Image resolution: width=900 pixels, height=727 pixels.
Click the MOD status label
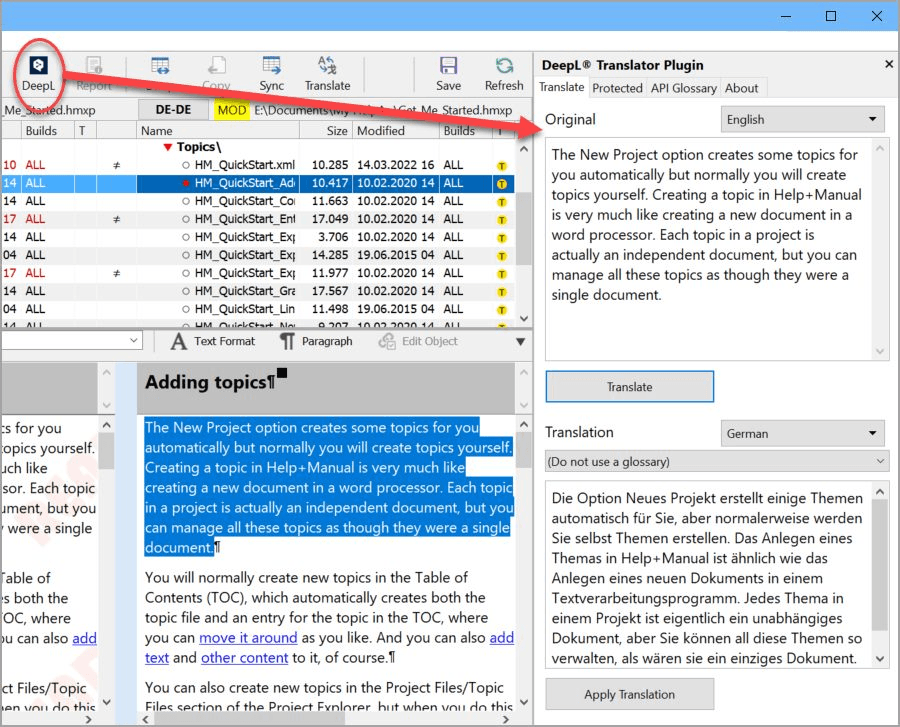[x=232, y=110]
